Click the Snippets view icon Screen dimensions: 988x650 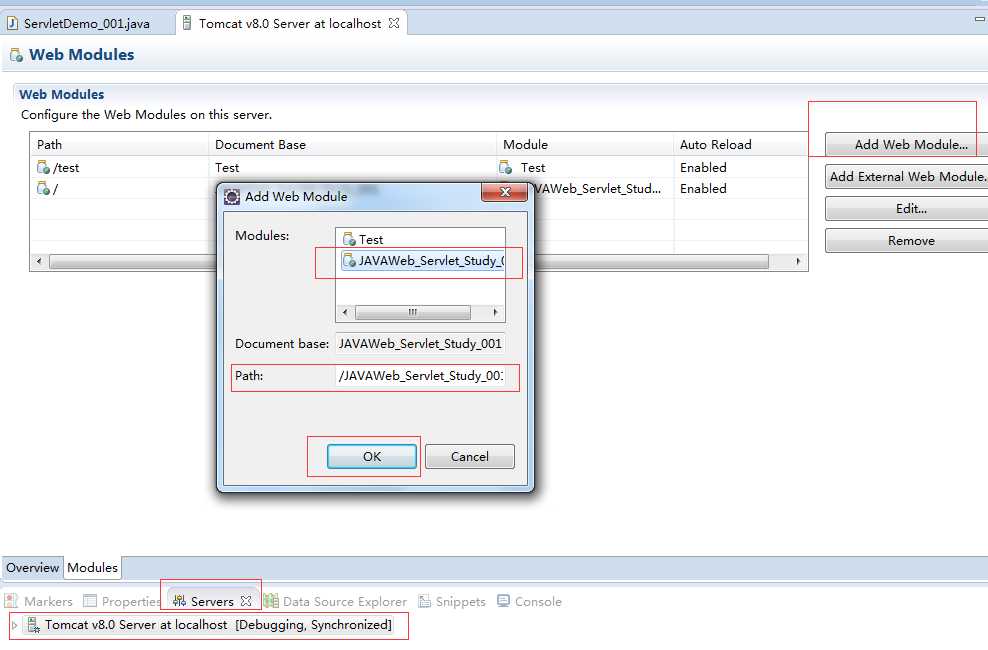coord(425,601)
